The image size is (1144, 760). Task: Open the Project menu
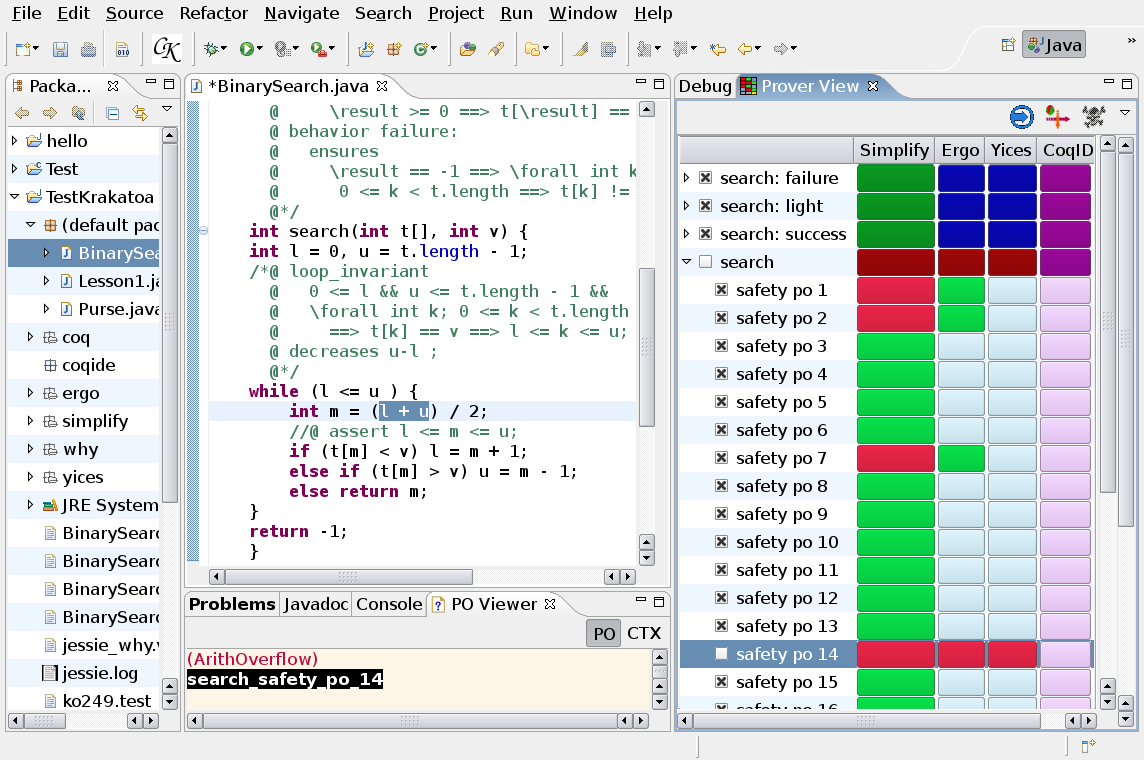tap(455, 13)
